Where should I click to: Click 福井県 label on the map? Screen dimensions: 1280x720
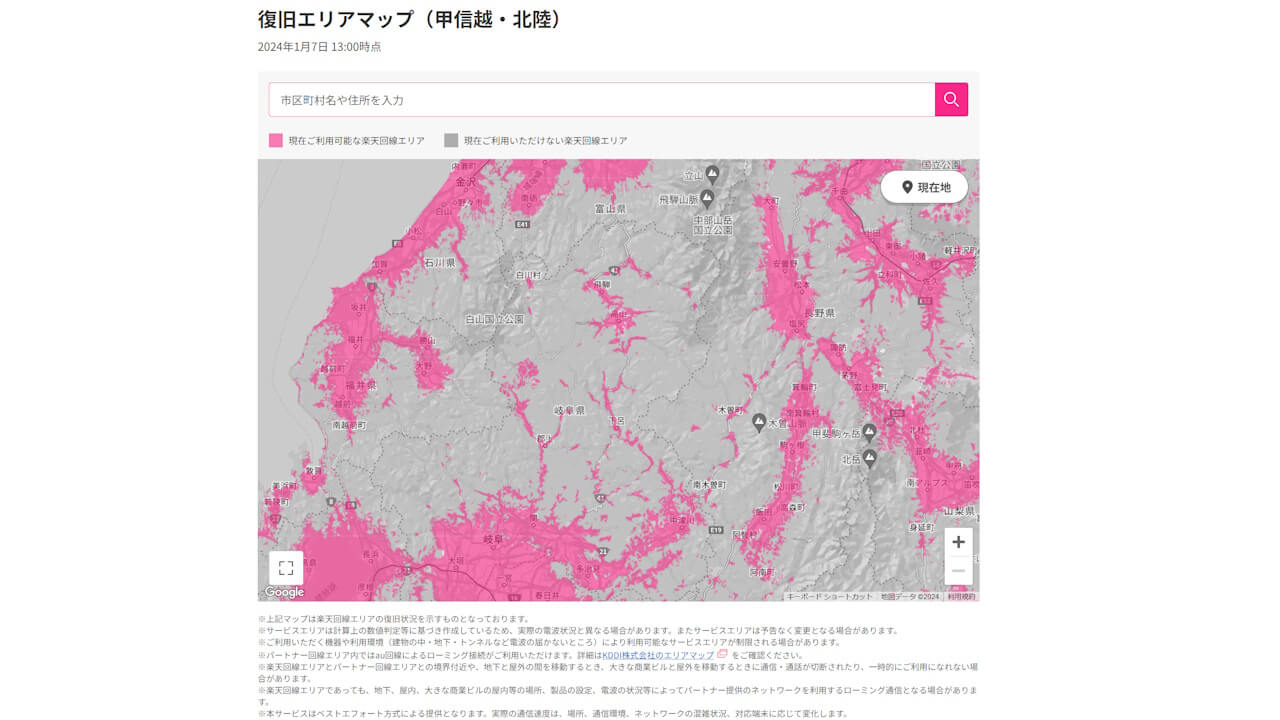coord(360,385)
